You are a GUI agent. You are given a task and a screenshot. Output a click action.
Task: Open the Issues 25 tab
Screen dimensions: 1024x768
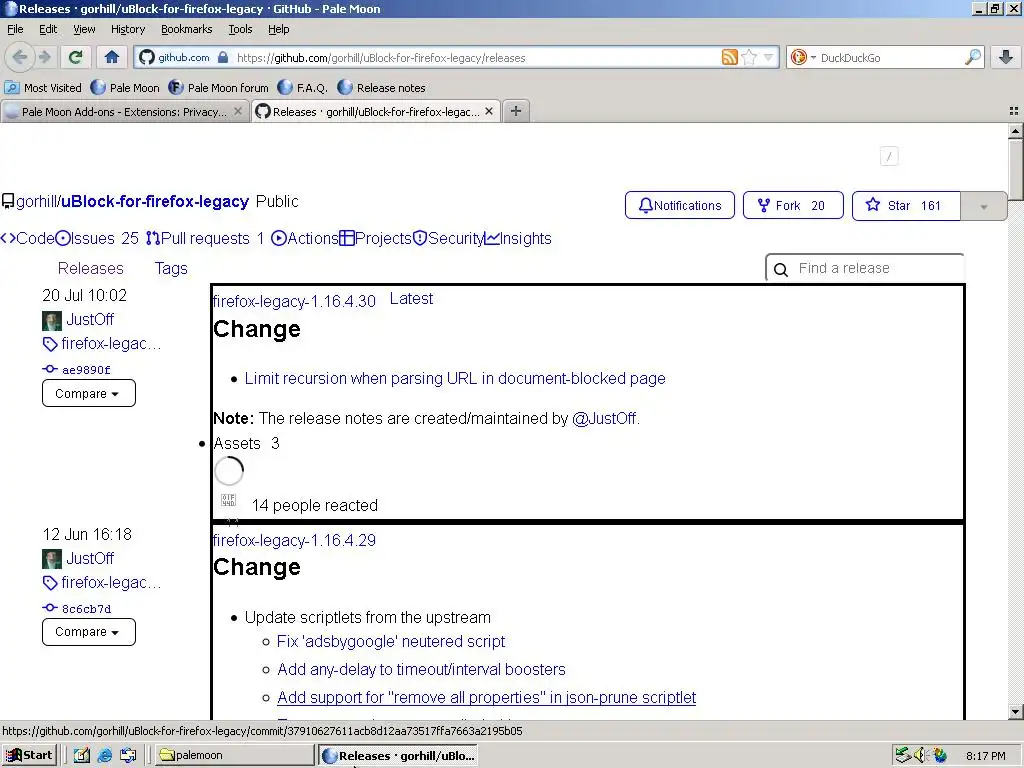click(97, 238)
